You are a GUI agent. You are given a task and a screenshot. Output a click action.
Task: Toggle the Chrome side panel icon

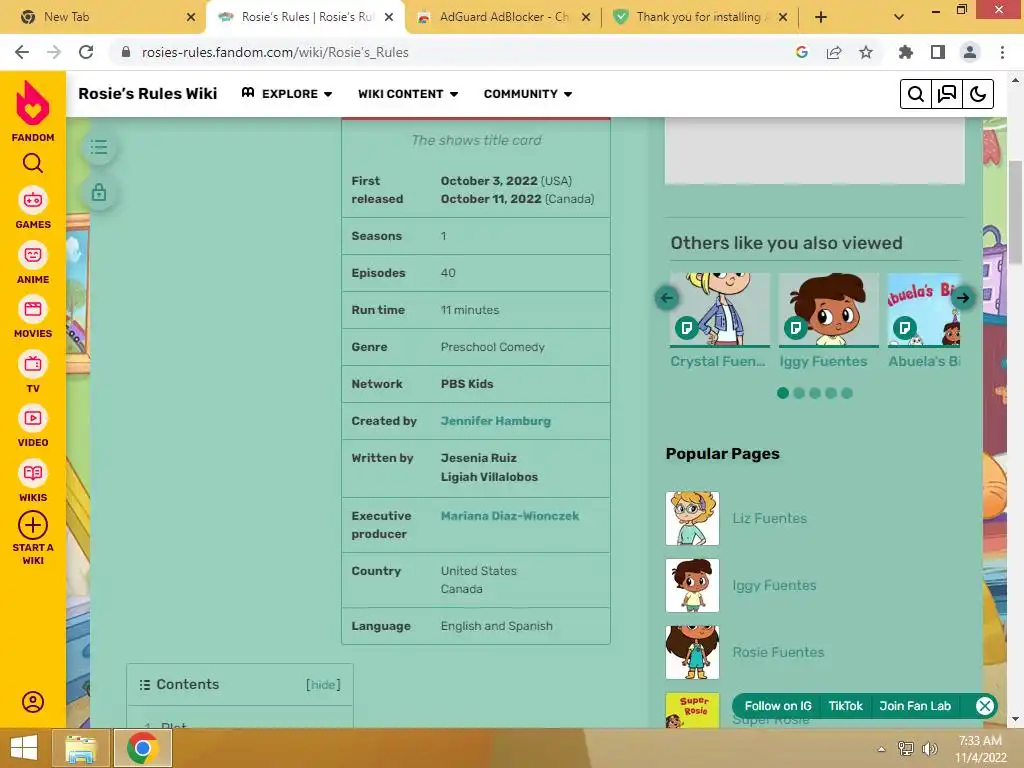tap(938, 52)
